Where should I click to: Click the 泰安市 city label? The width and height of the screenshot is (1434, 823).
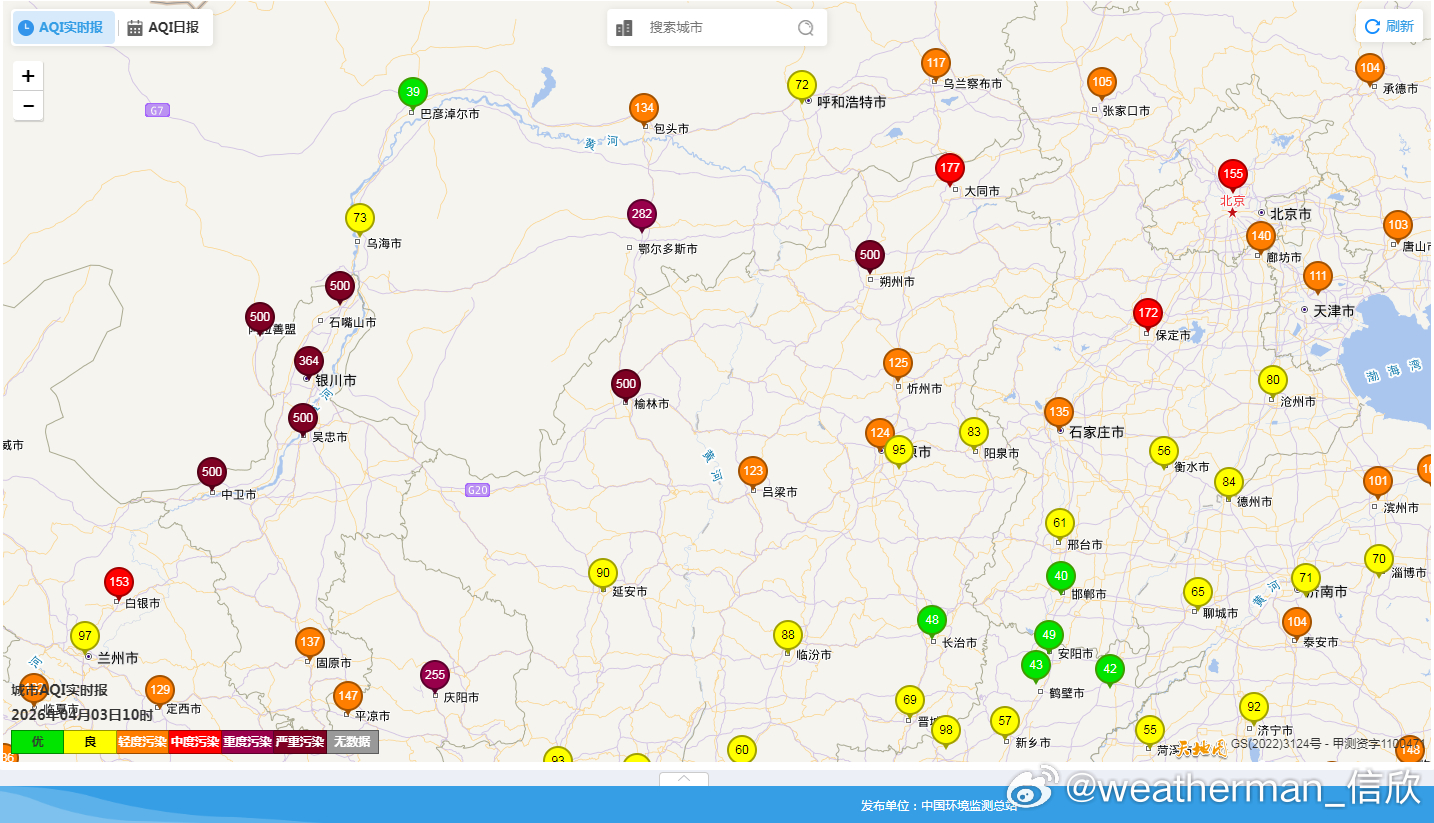coord(1321,642)
